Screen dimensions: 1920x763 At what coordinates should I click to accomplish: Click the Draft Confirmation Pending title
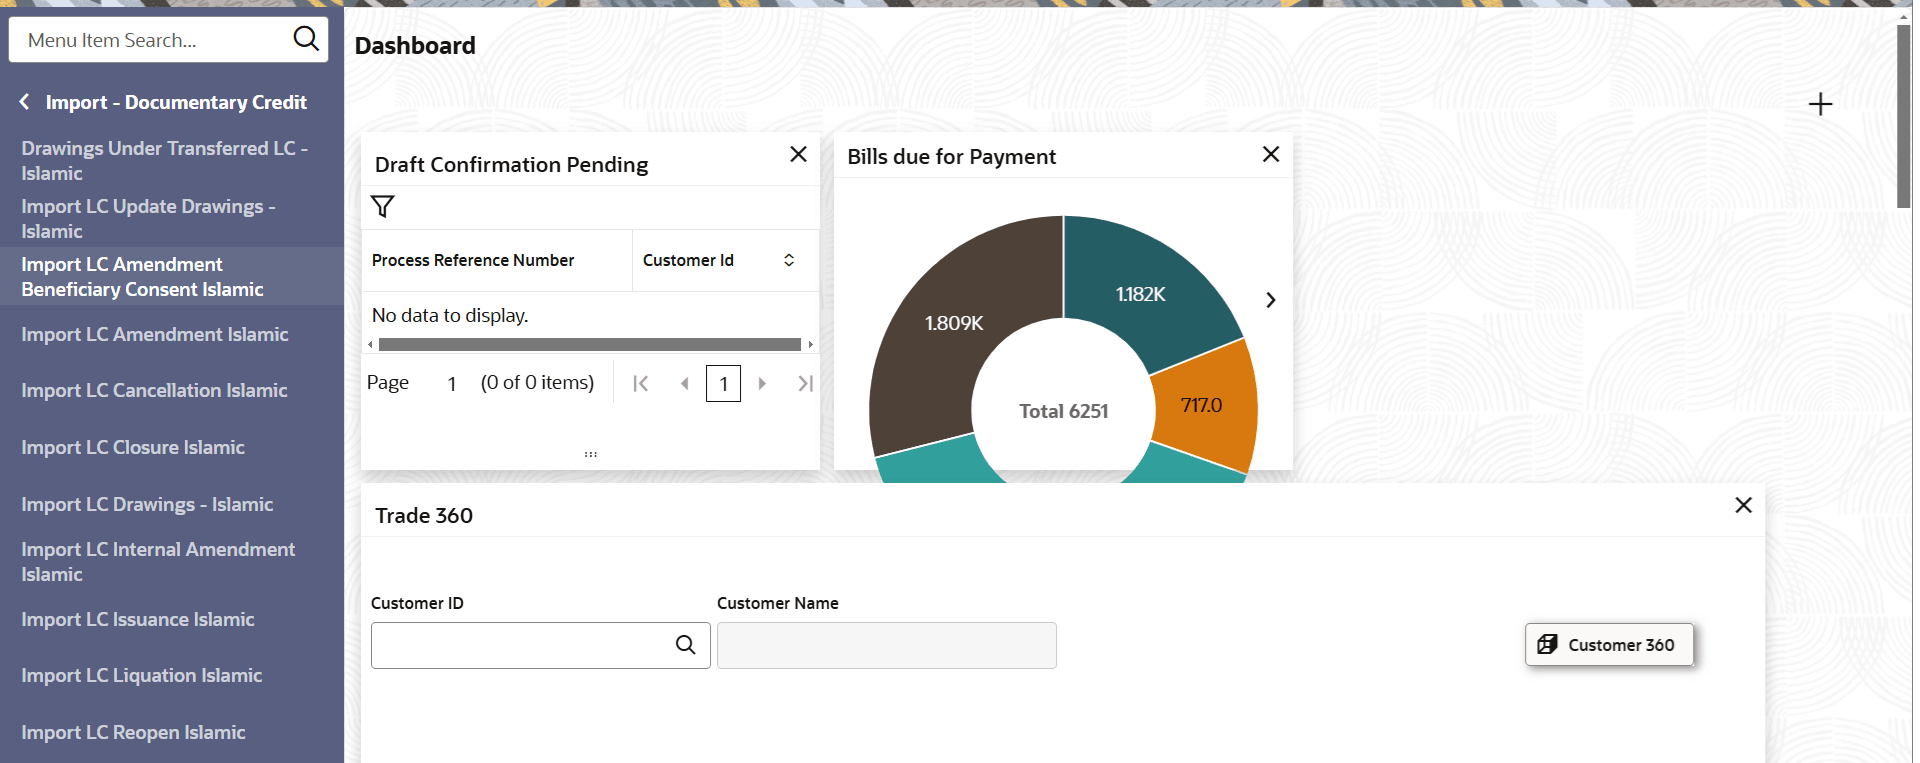(511, 165)
